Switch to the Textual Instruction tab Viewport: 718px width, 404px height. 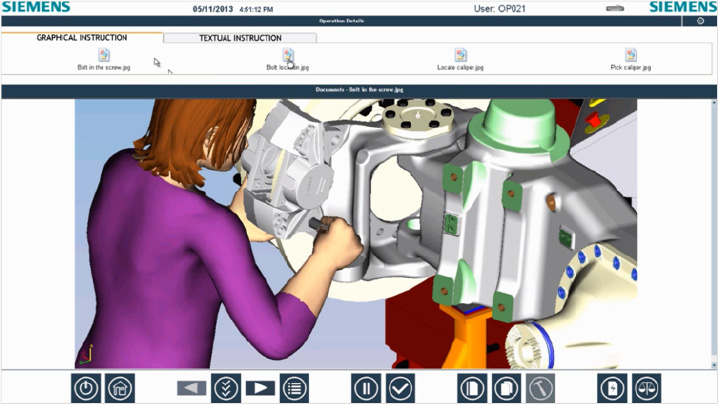coord(240,38)
